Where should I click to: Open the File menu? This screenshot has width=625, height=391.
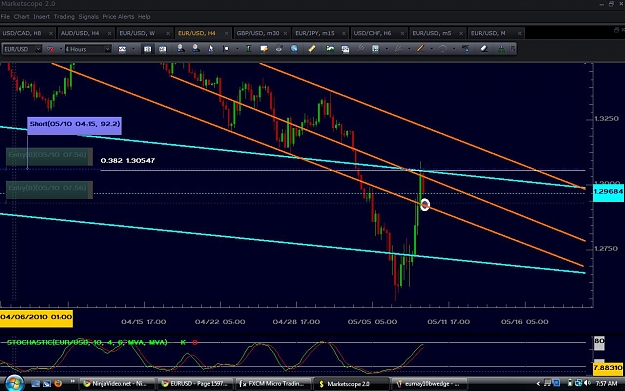[x=5, y=17]
